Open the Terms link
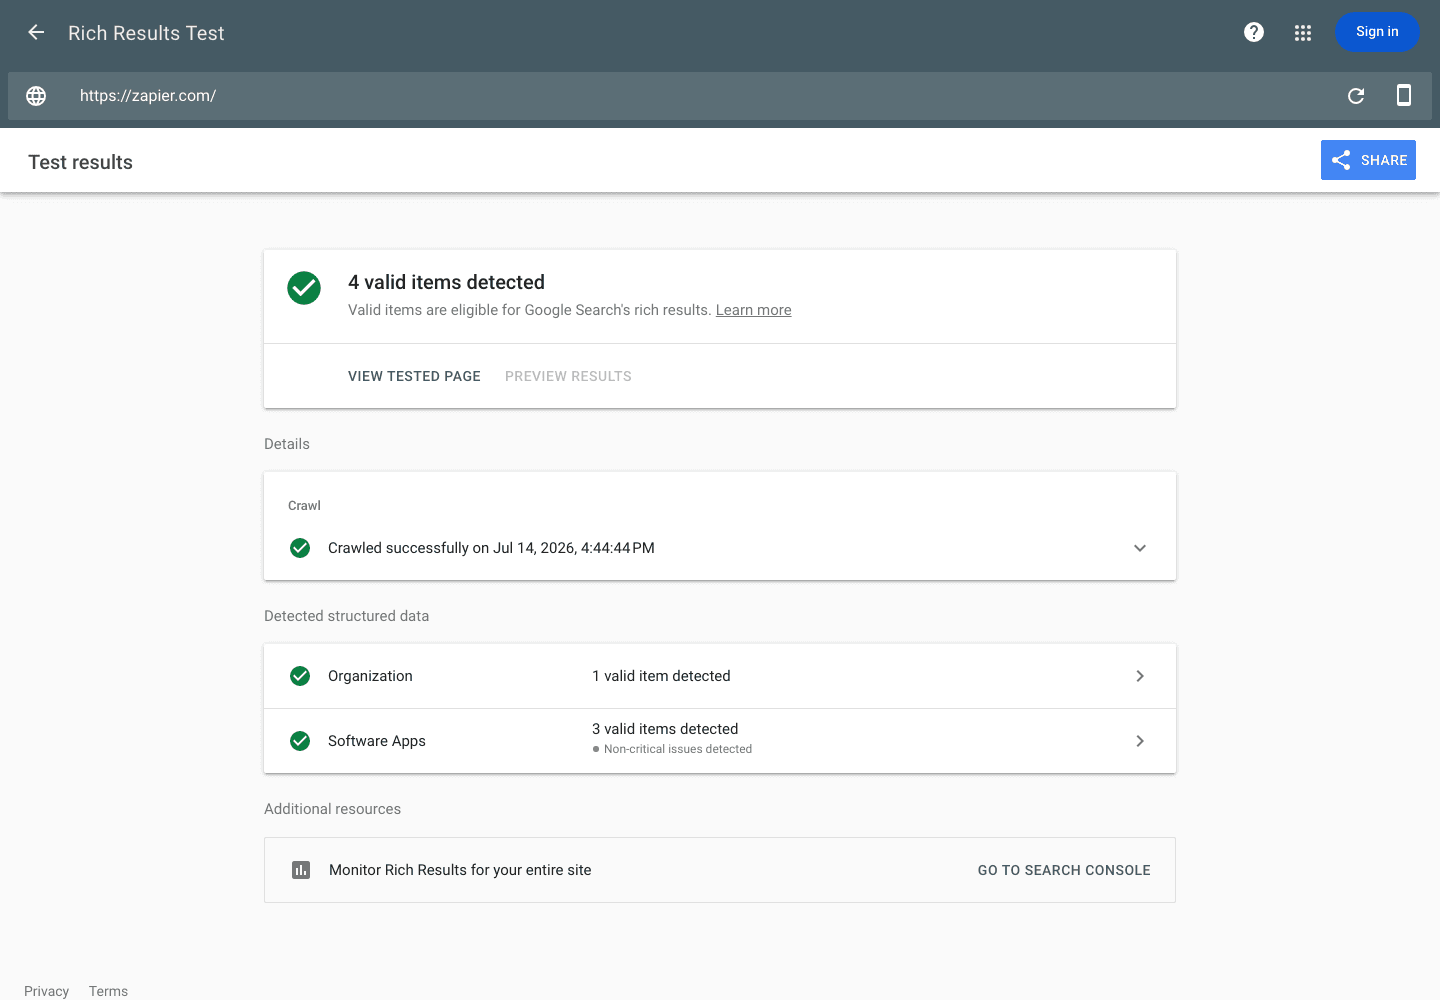The image size is (1440, 1000). click(108, 991)
